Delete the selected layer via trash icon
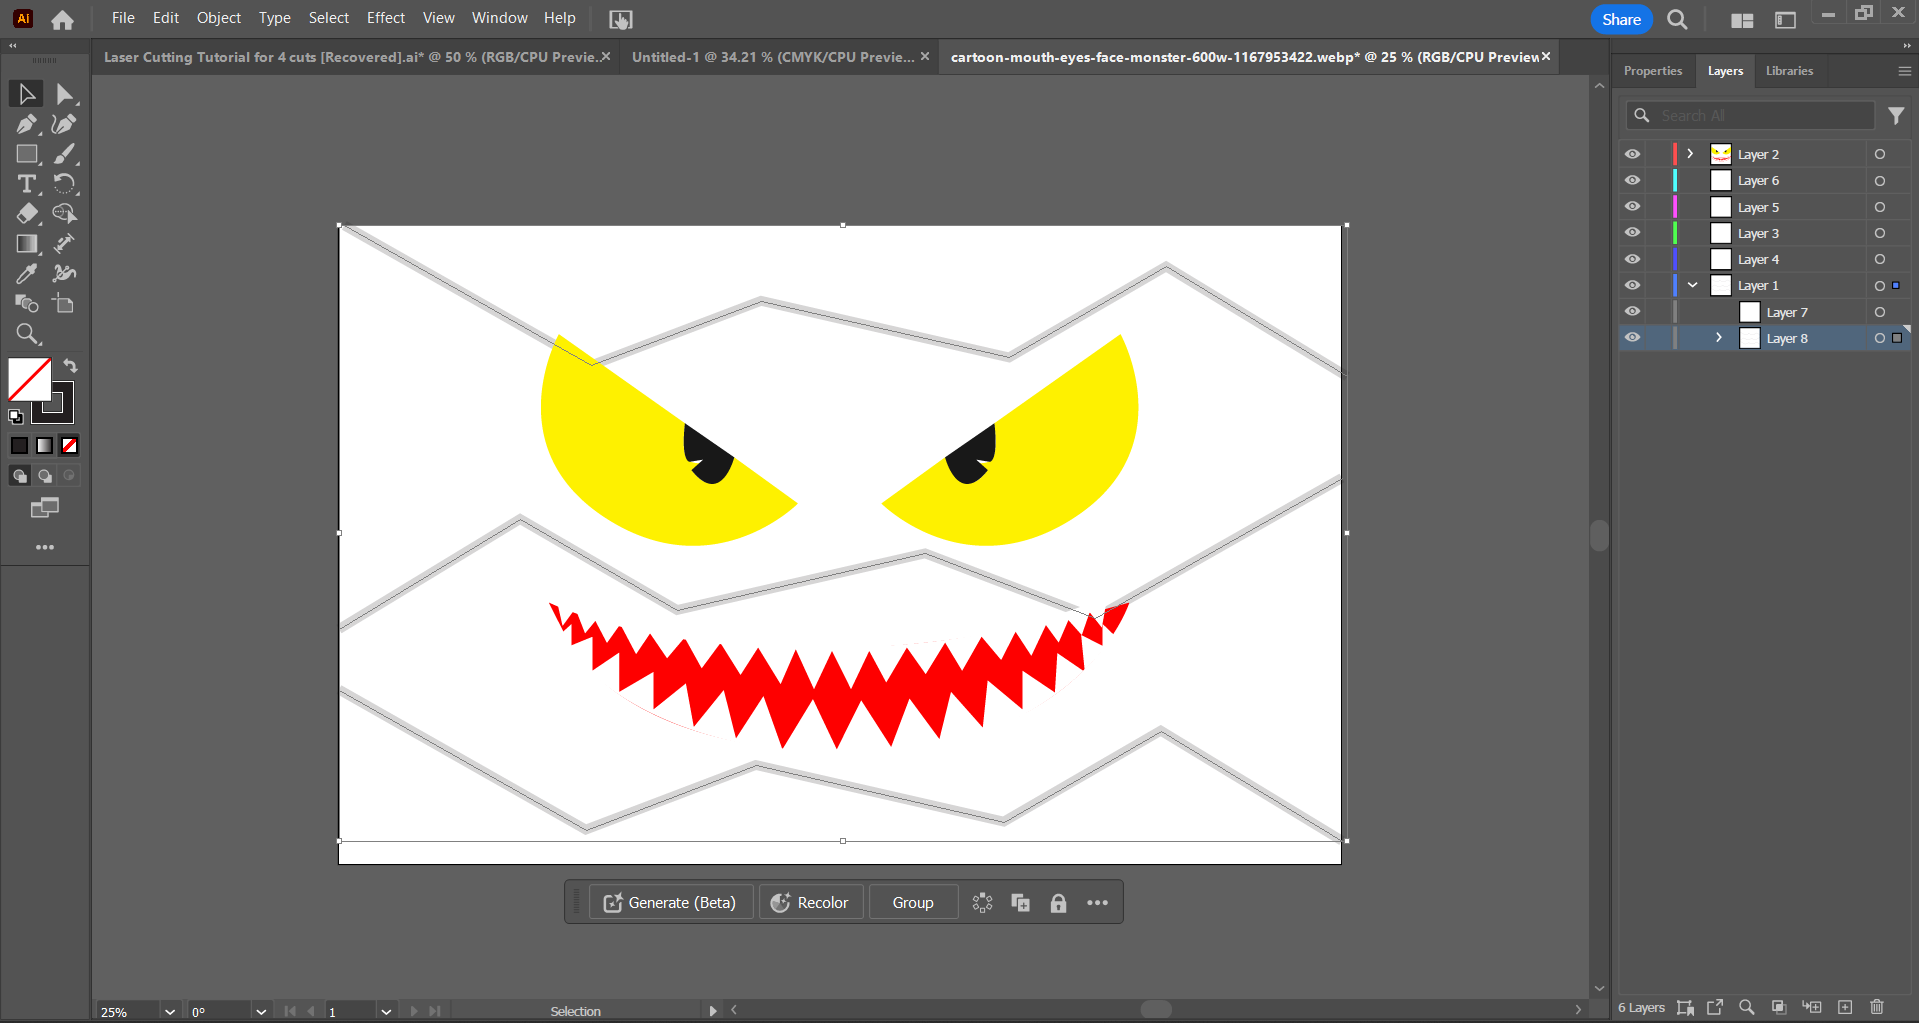 [x=1876, y=1007]
